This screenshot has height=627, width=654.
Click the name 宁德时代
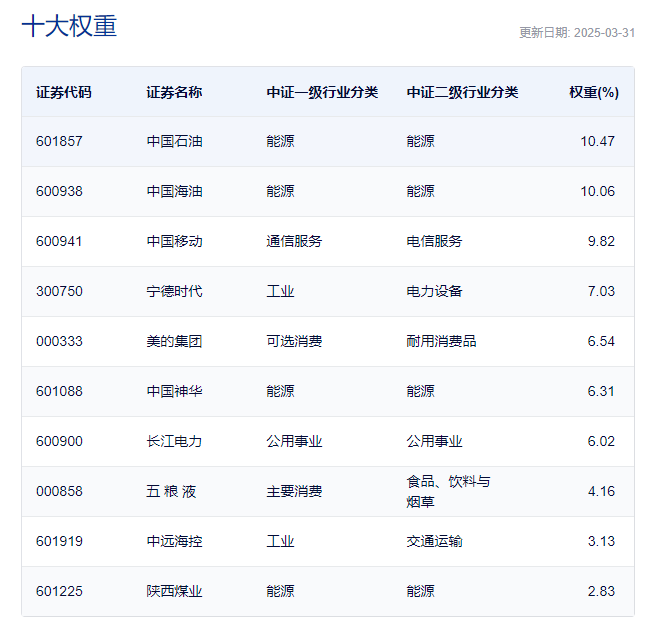tap(174, 291)
